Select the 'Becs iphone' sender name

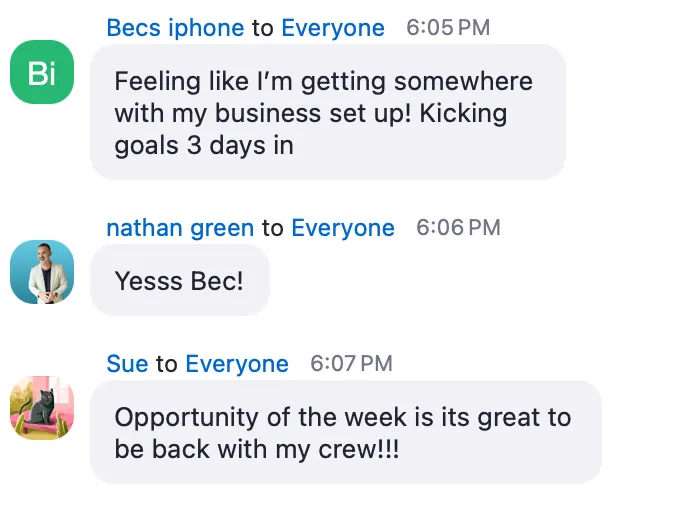(x=175, y=28)
